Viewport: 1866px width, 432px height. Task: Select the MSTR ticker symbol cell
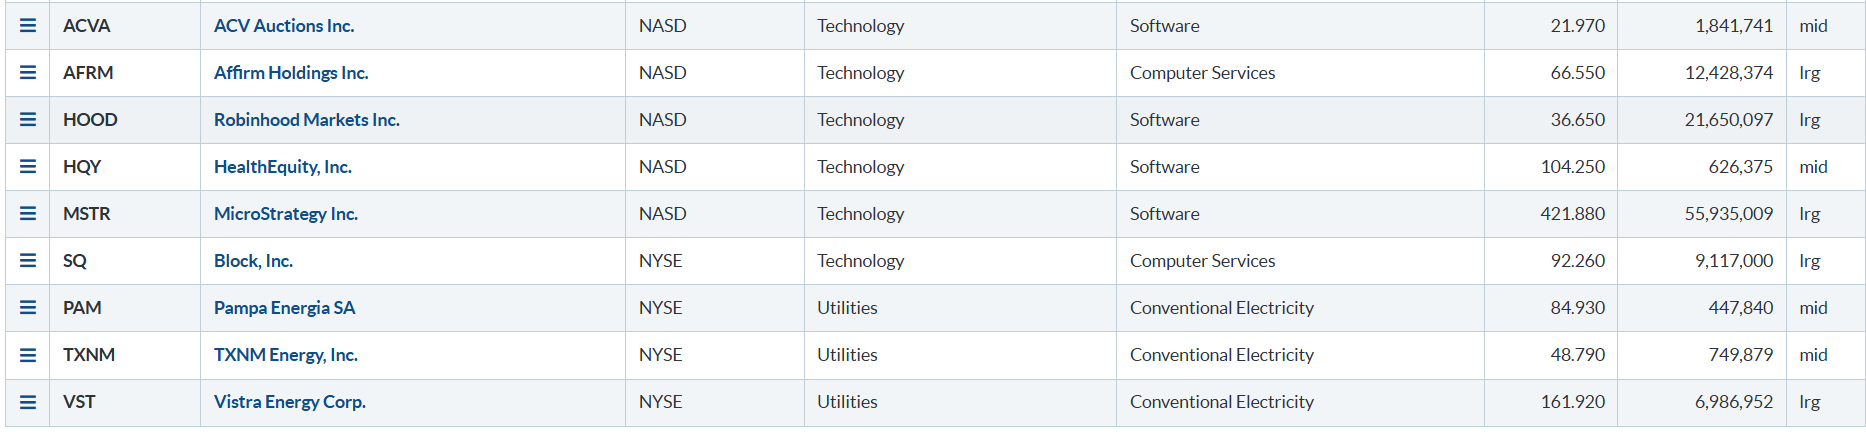[x=87, y=214]
